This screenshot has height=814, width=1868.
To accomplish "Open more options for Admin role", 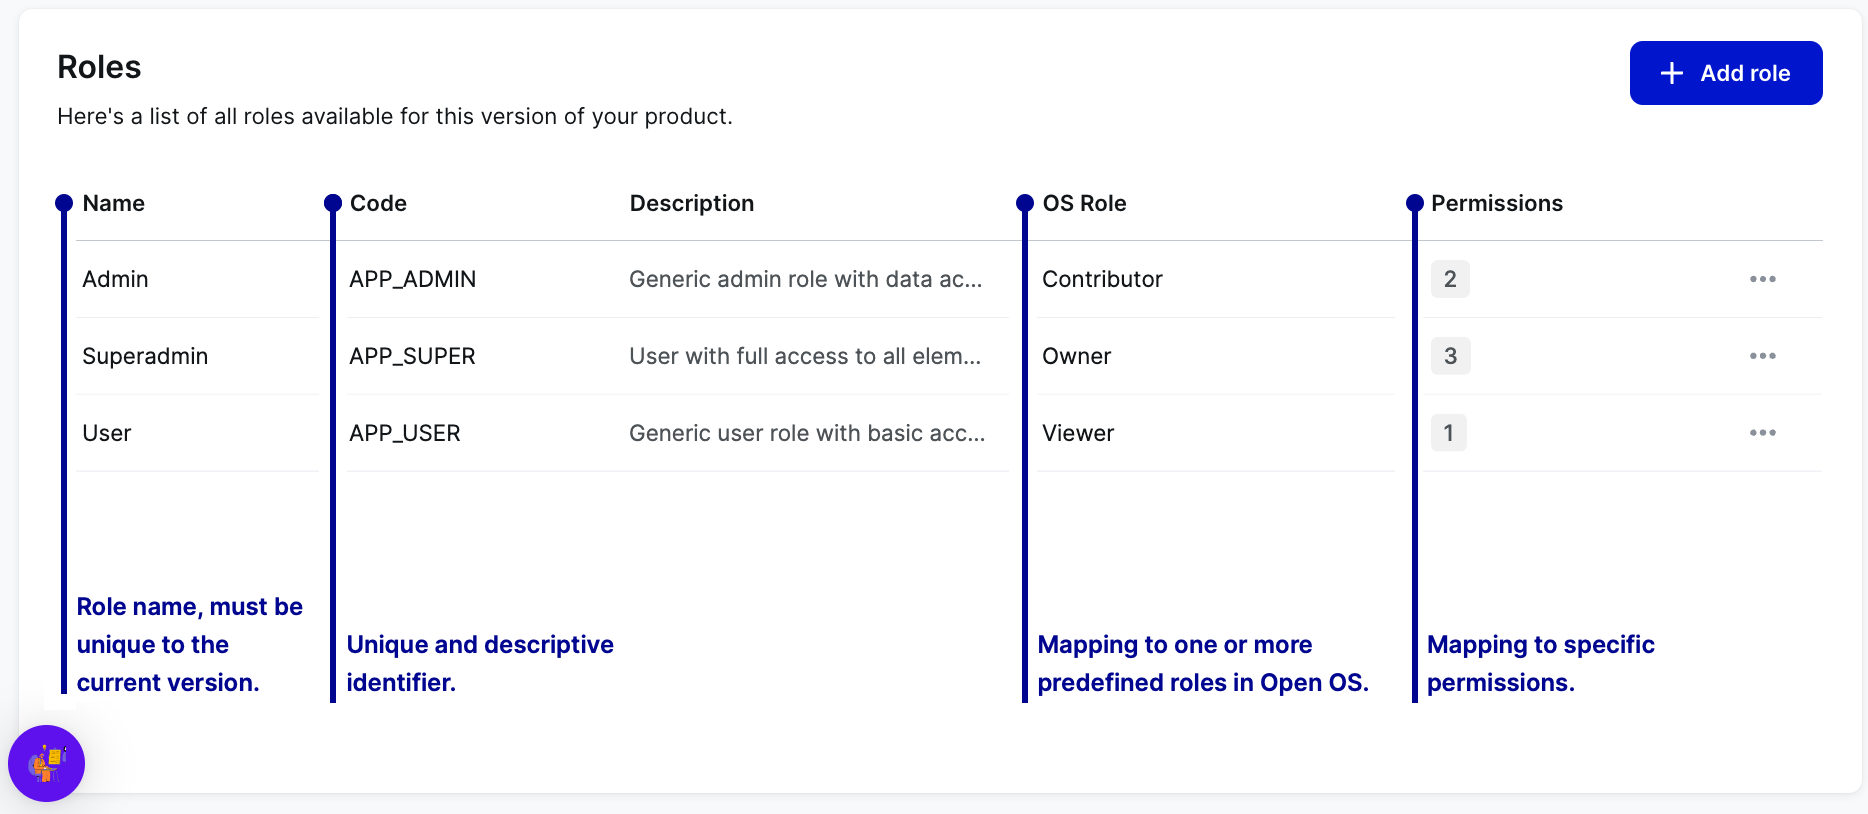I will (x=1762, y=279).
